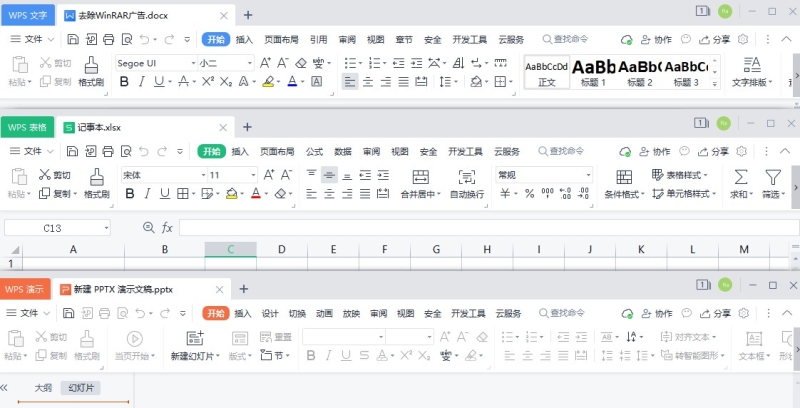Click Wrap Text (自动换行) in Spreadsheet
The height and width of the screenshot is (408, 800).
point(467,184)
